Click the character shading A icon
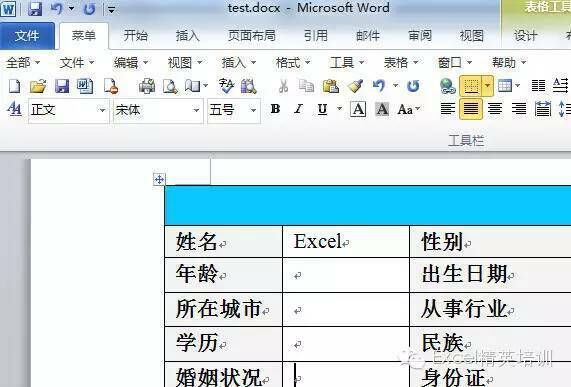 tap(382, 109)
